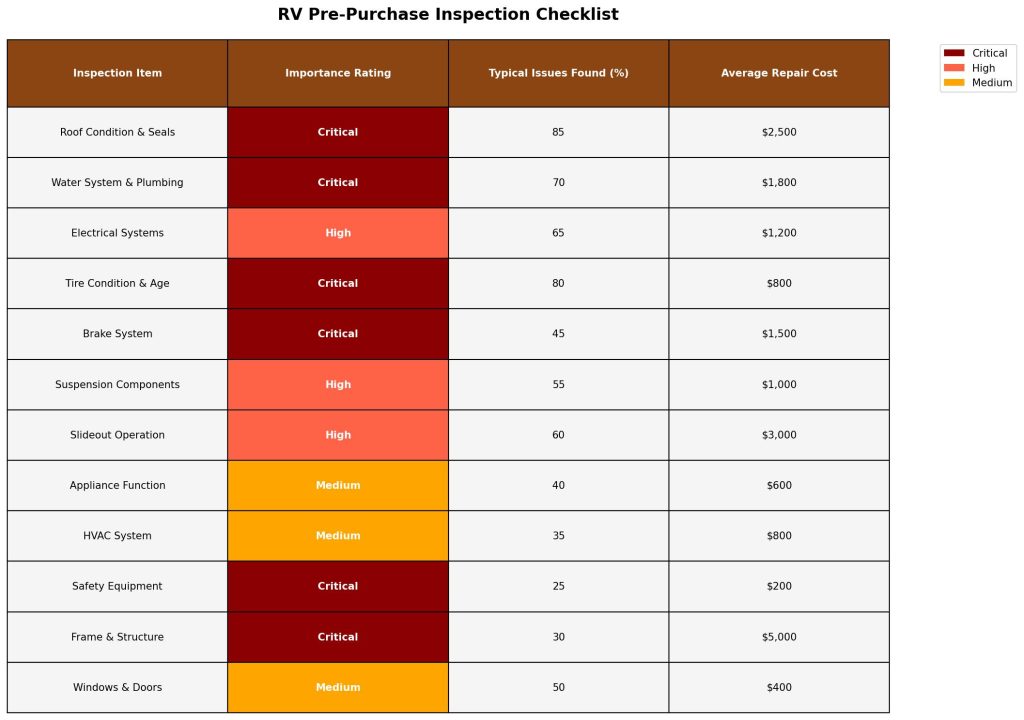
Task: Select the Brake System Critical rating cell
Action: pos(338,334)
